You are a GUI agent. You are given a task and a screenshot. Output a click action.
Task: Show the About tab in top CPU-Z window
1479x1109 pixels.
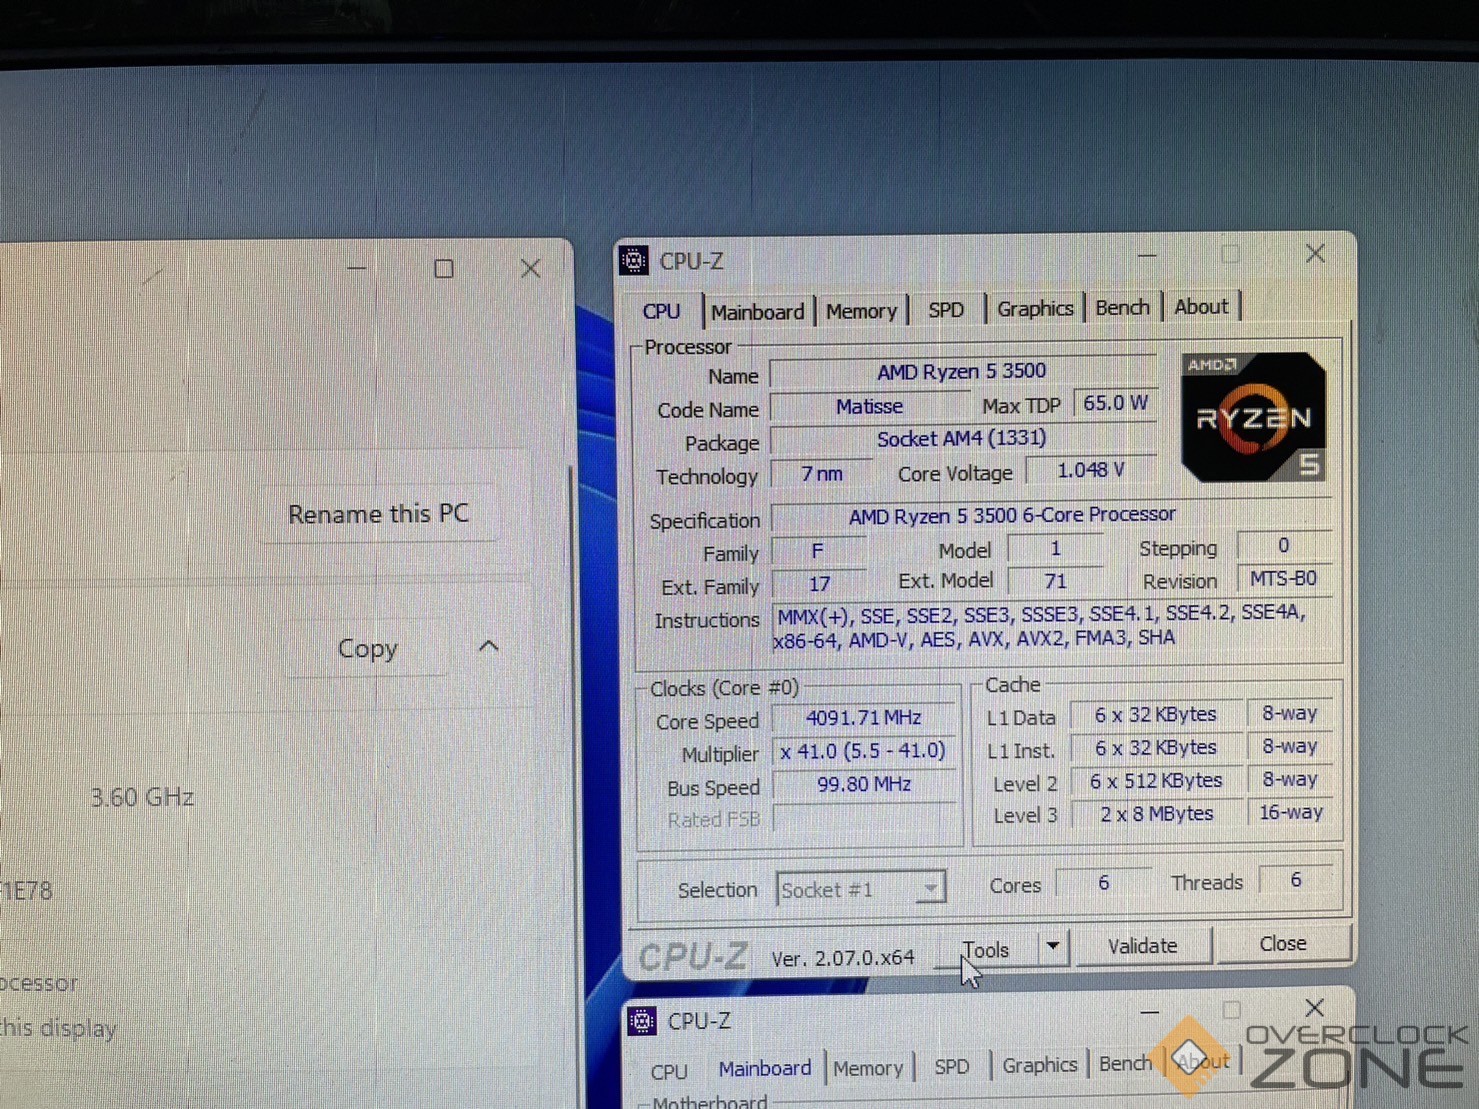pyautogui.click(x=1201, y=306)
